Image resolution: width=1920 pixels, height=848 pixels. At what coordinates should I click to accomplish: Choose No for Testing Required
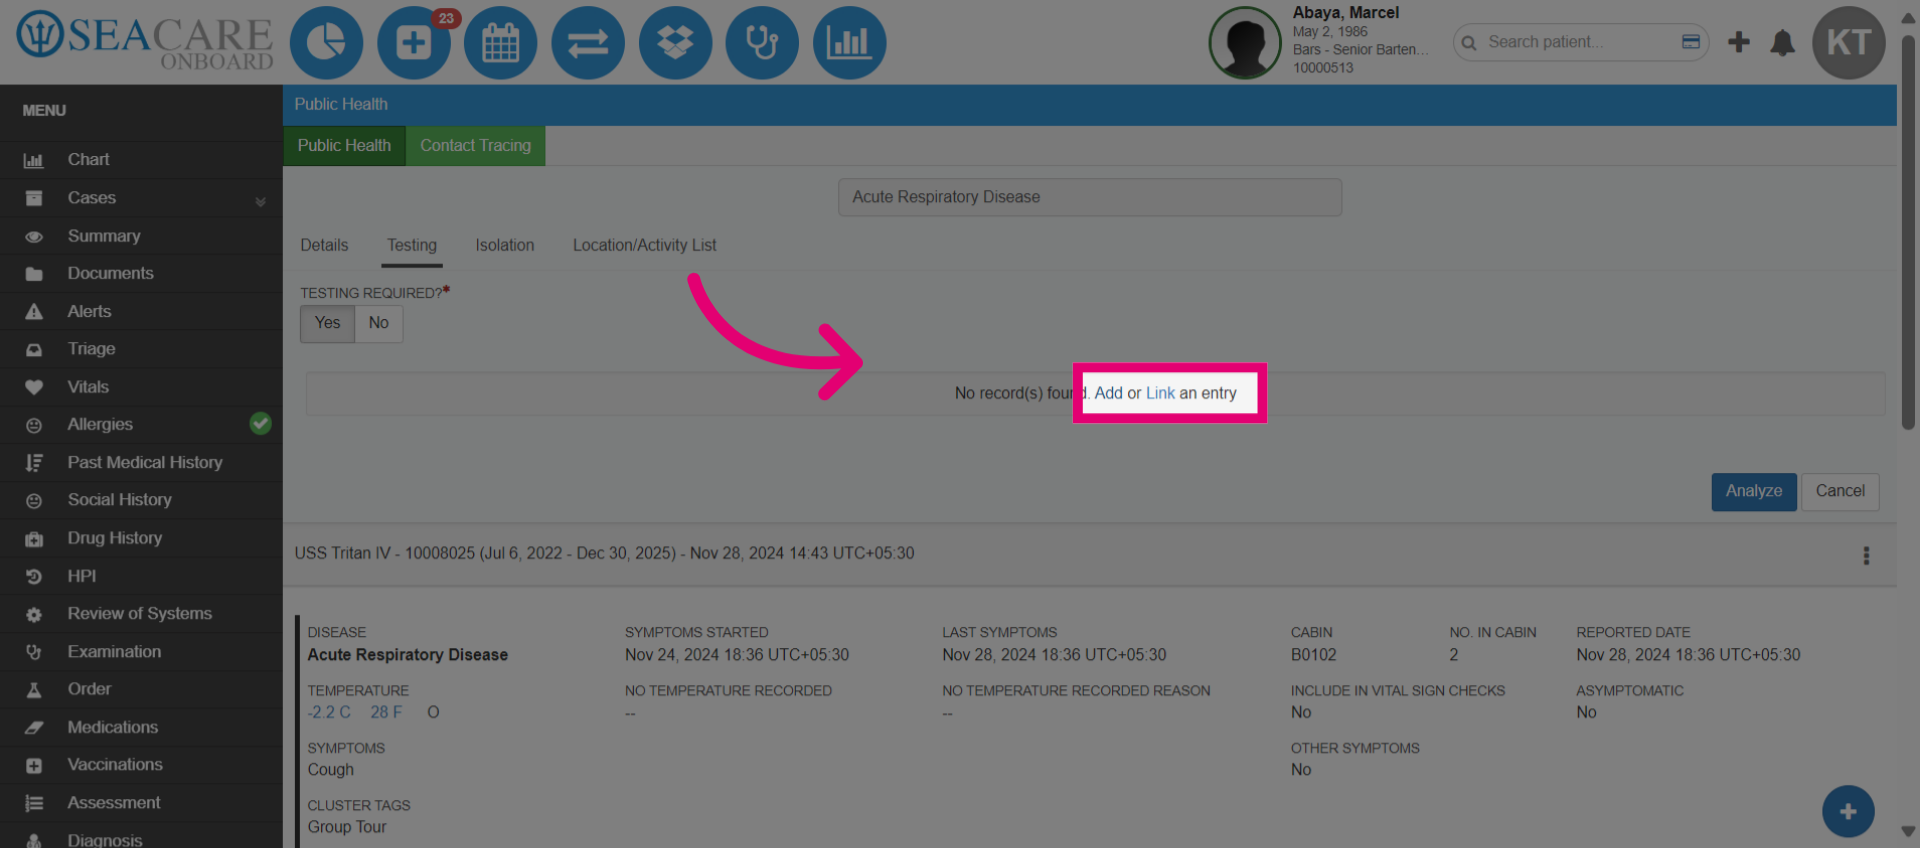[x=378, y=323]
